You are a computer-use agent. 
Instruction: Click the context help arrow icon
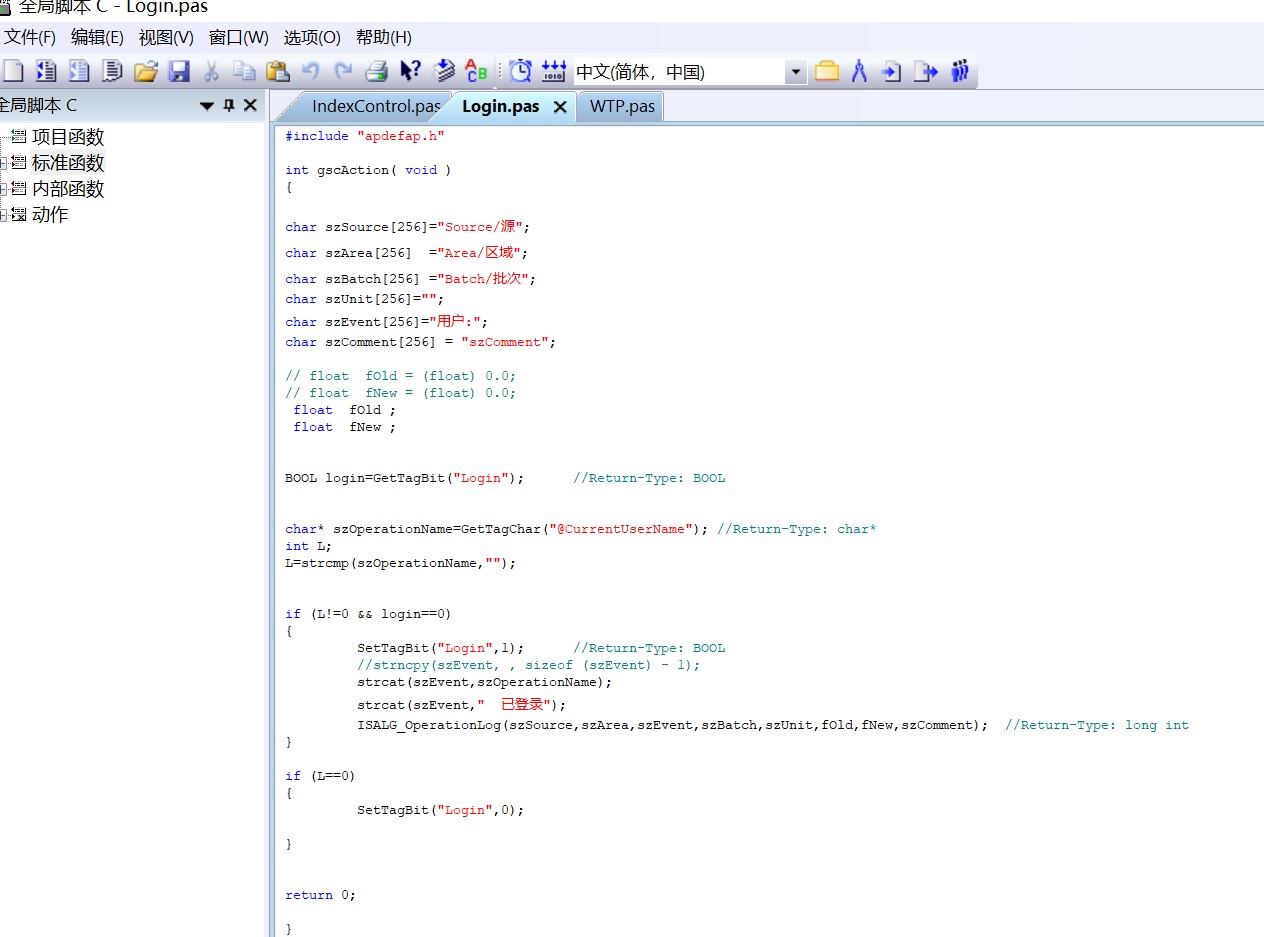pos(410,71)
